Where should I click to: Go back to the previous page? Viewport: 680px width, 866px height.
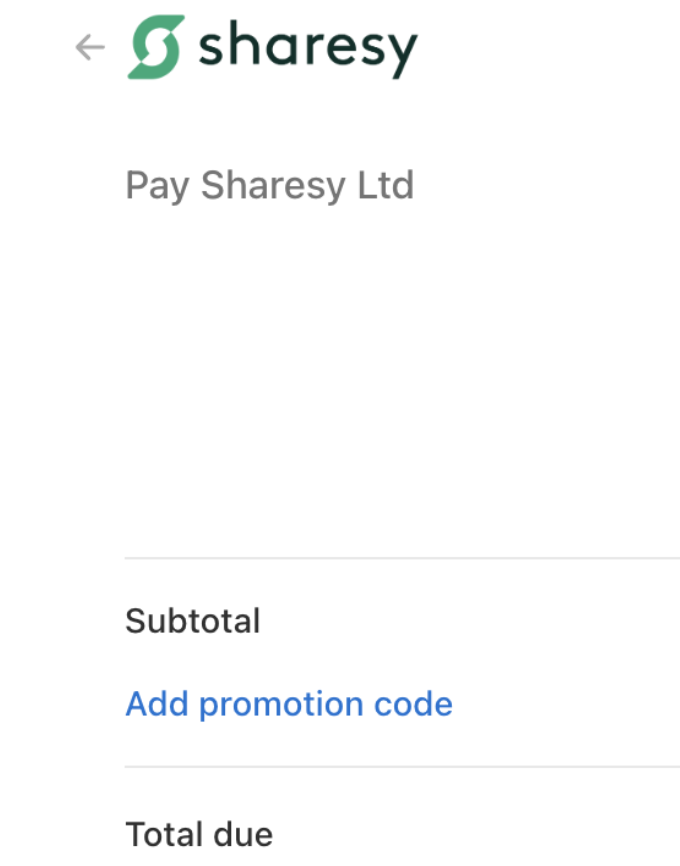coord(90,47)
